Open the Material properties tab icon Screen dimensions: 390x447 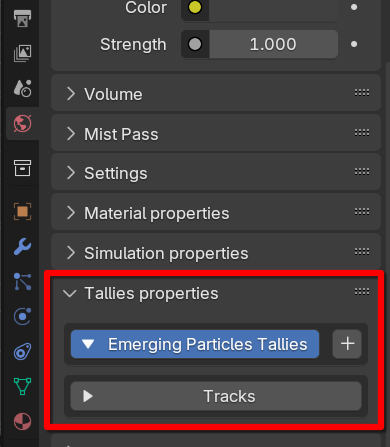(x=22, y=421)
